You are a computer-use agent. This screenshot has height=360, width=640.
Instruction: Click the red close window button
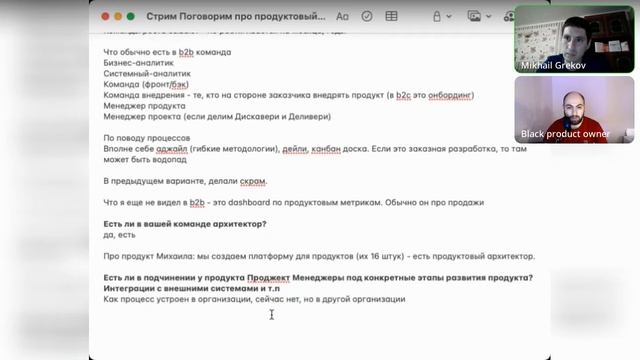[105, 16]
